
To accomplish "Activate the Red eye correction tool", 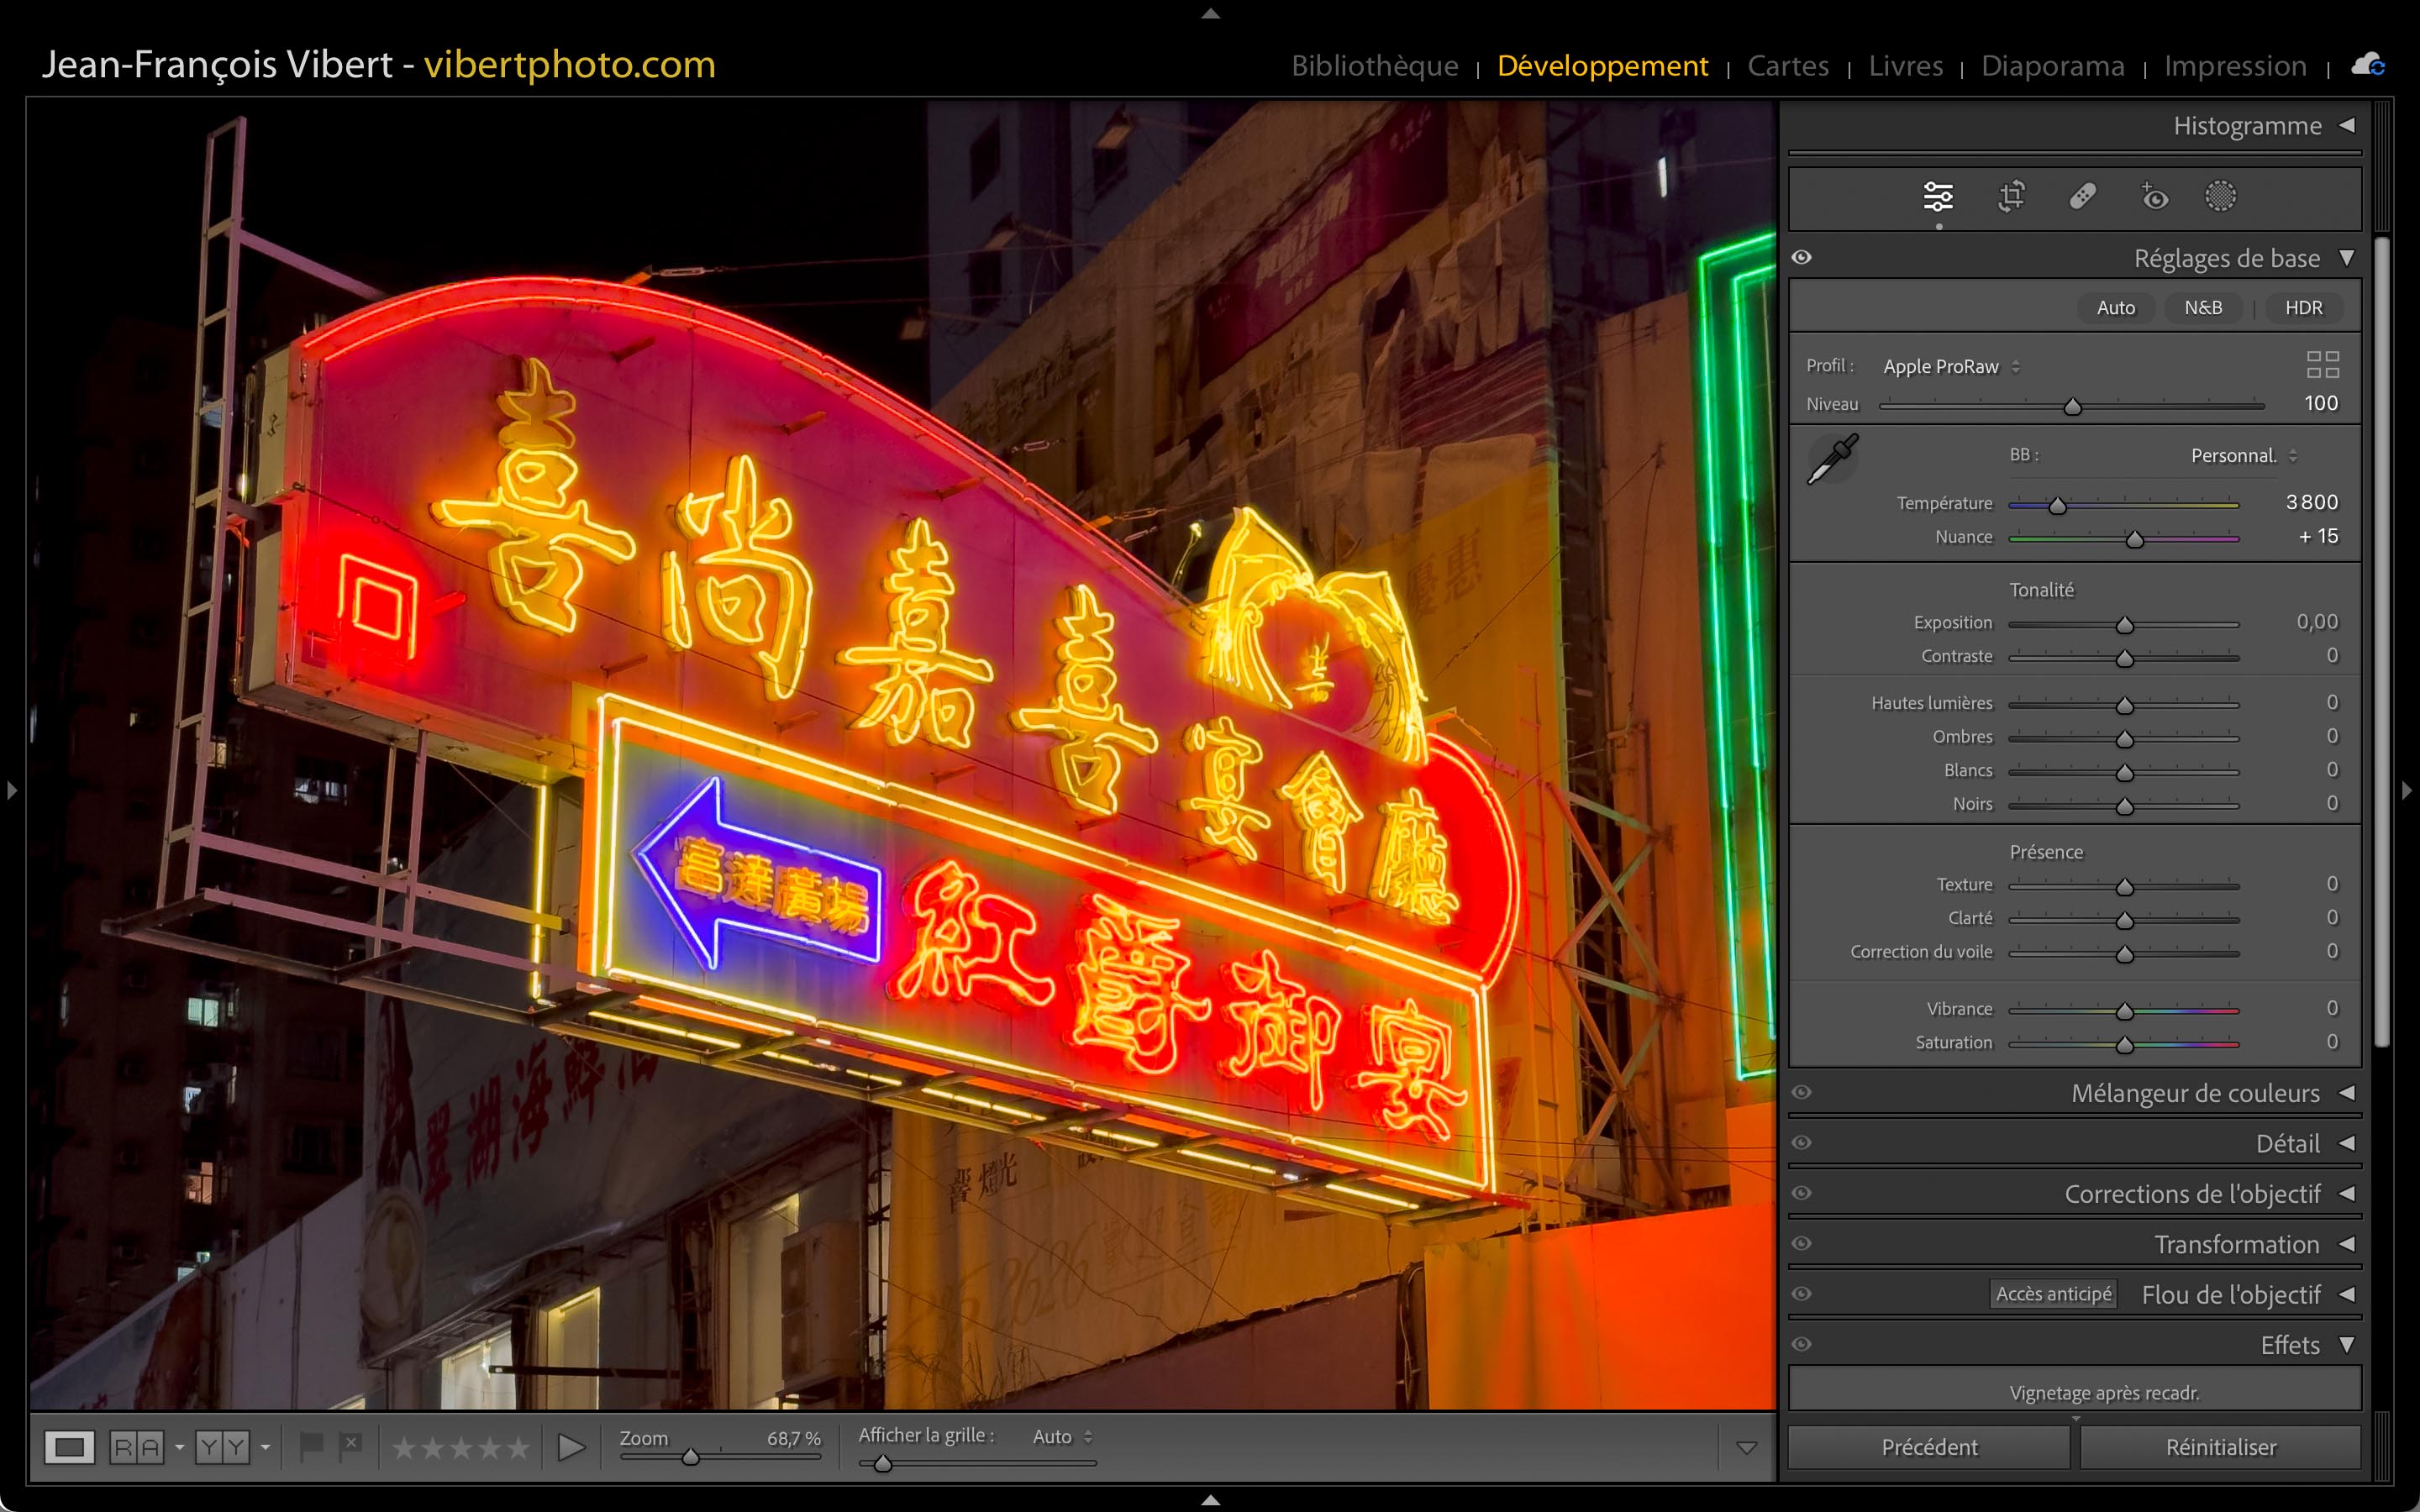I will click(x=2154, y=196).
